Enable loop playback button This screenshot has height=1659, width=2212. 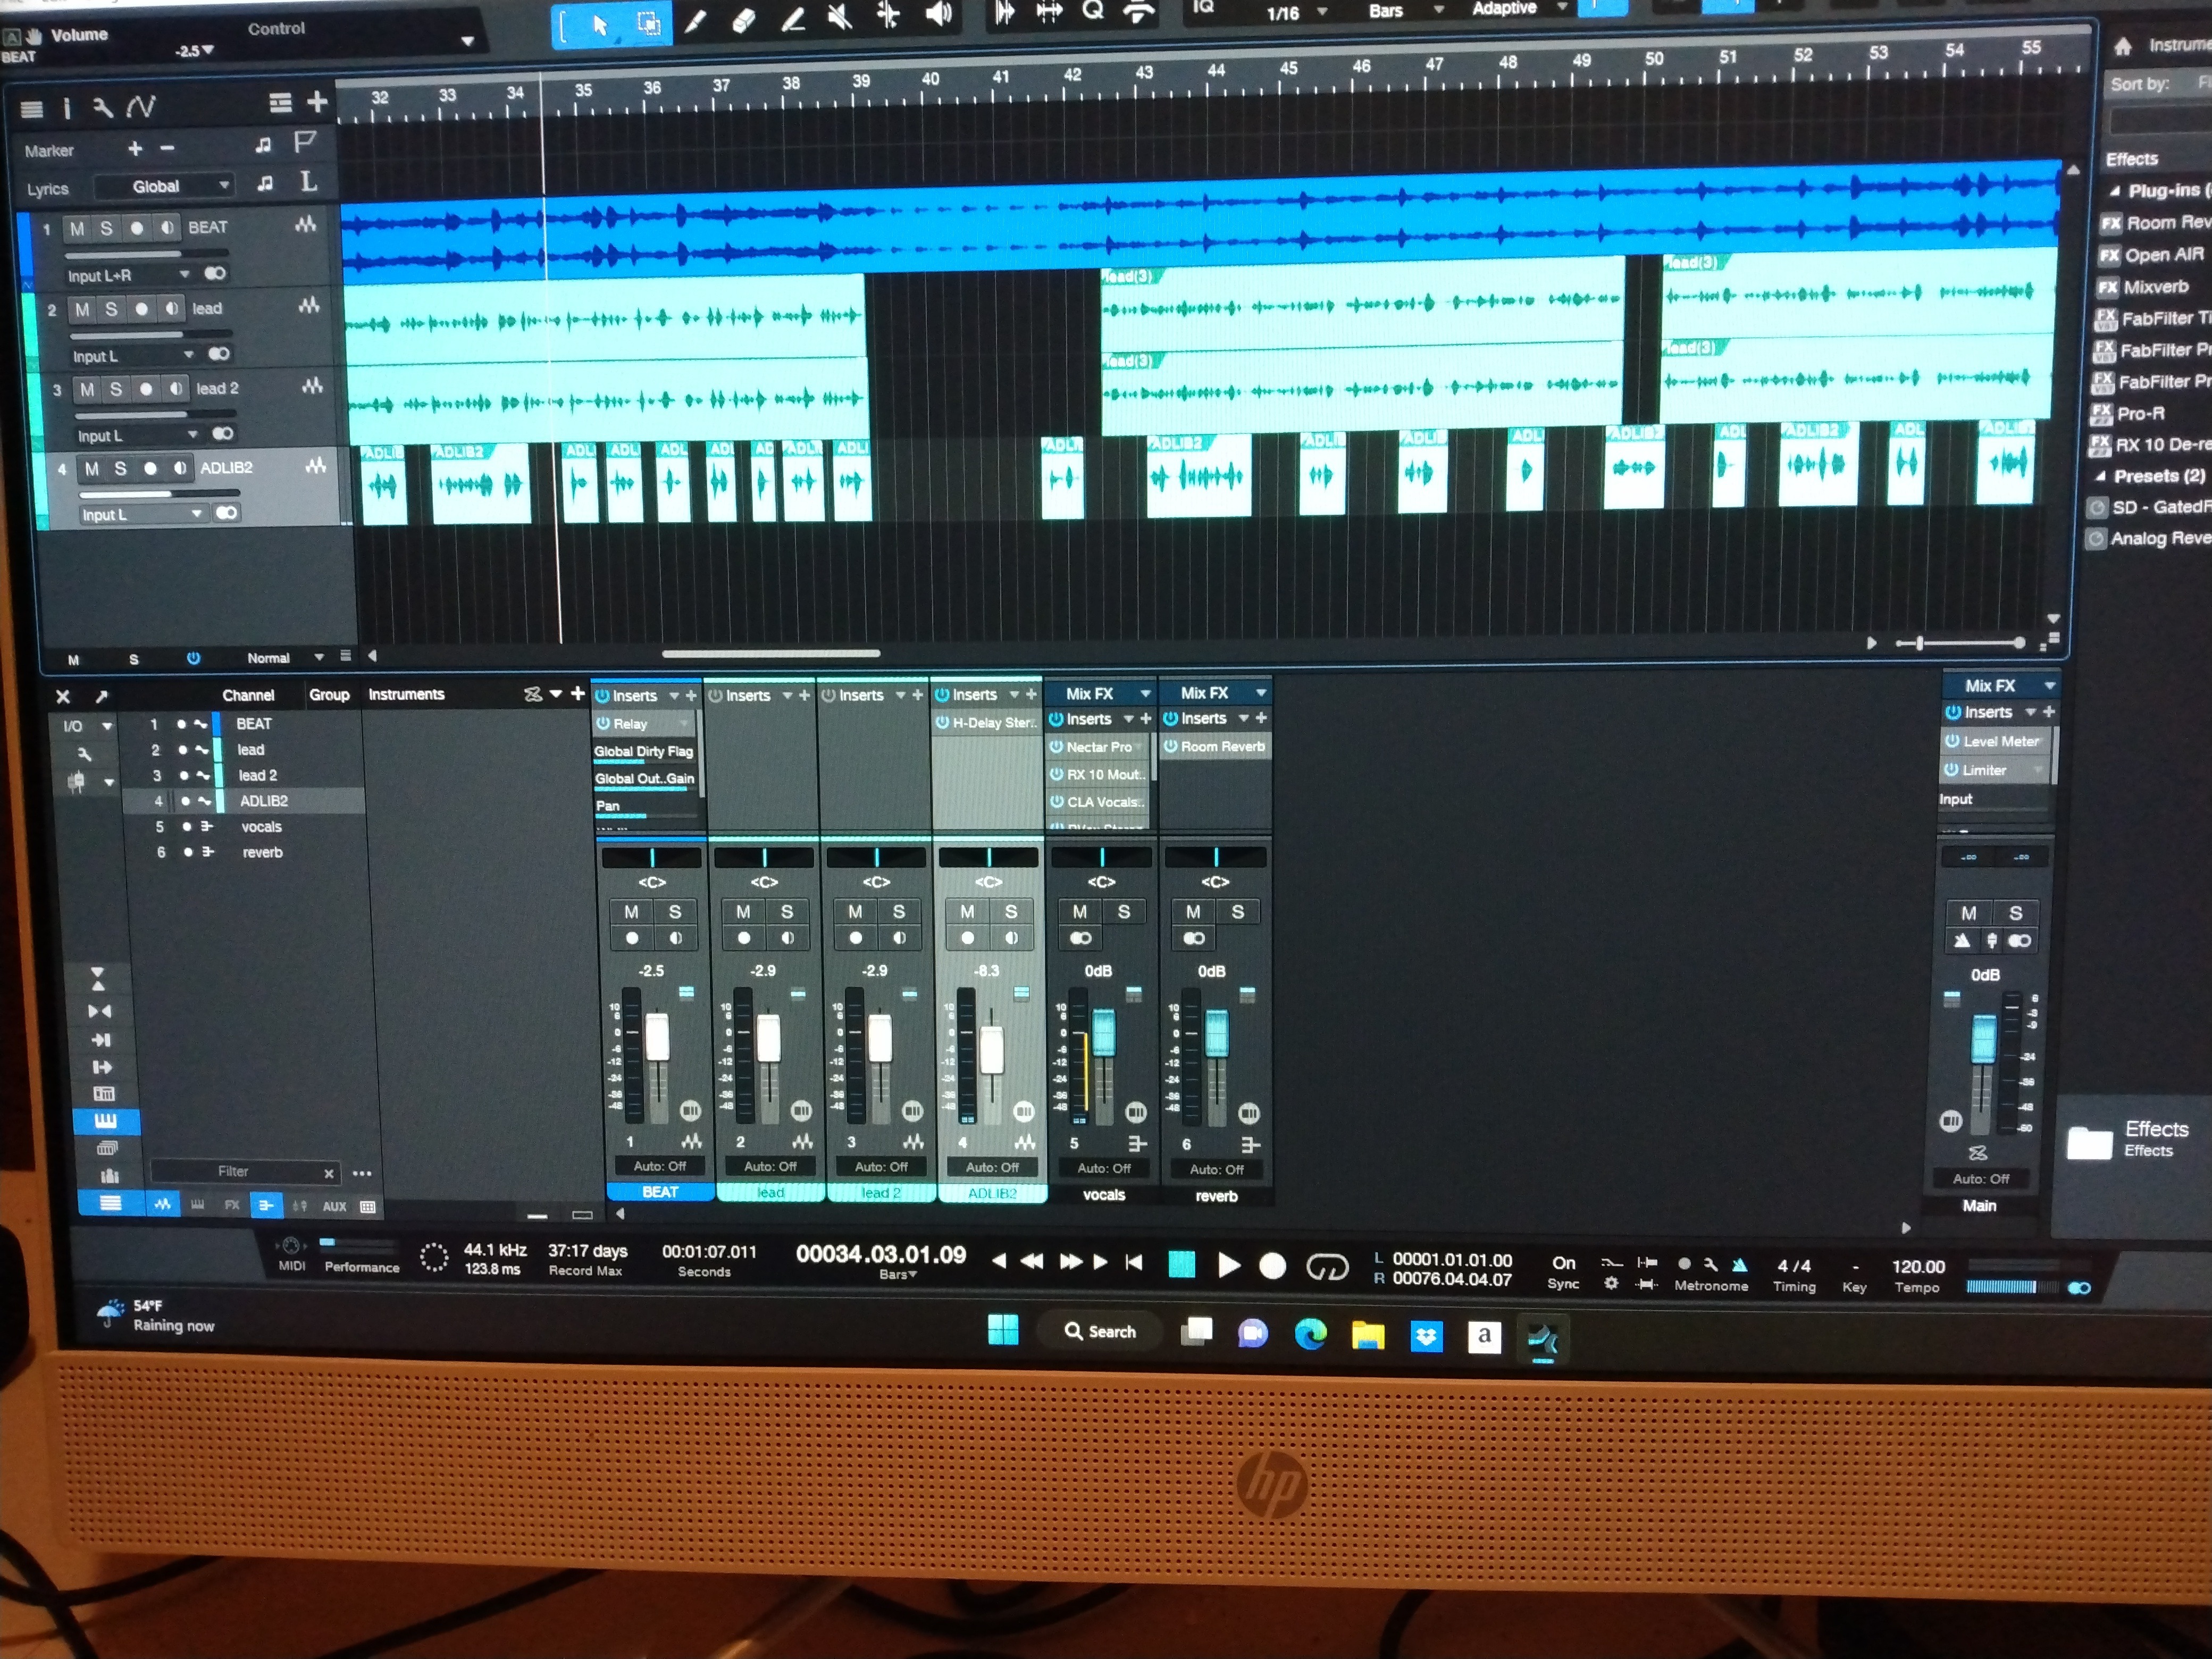(1327, 1268)
